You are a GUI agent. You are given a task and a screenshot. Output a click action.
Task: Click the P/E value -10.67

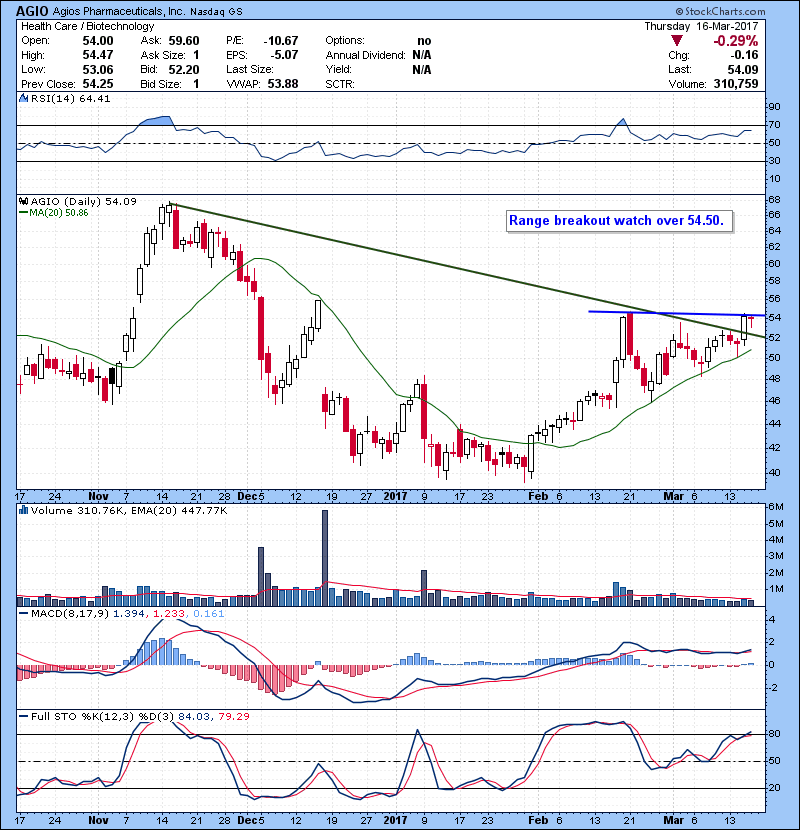(x=281, y=41)
